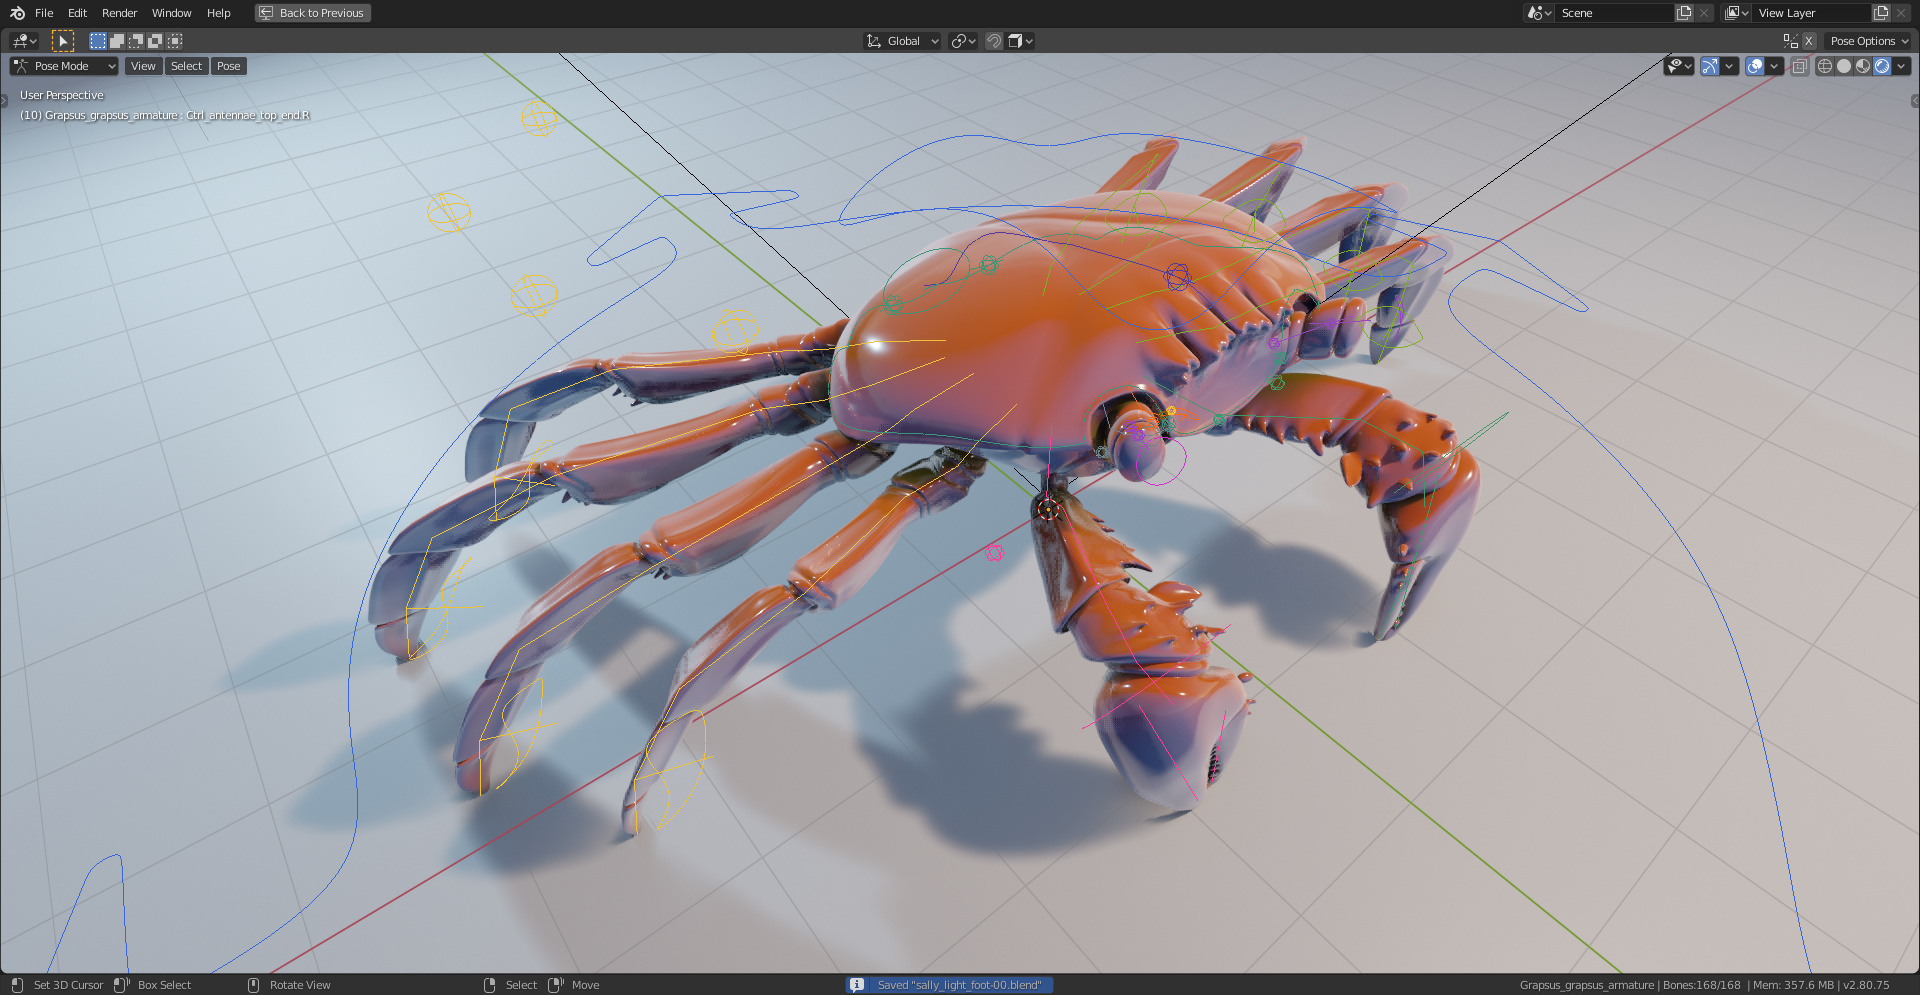Click the info icon in status bar
Image resolution: width=1920 pixels, height=995 pixels.
pyautogui.click(x=857, y=985)
